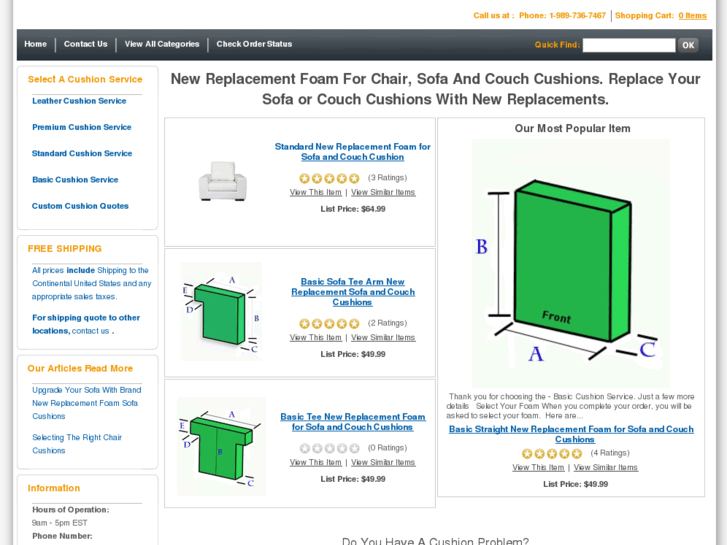The width and height of the screenshot is (727, 545).
Task: Click empty star rating for Basic Tee foam
Action: coord(329,449)
